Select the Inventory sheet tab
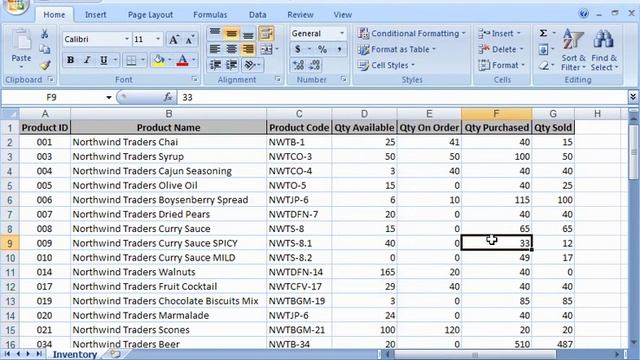 click(75, 354)
